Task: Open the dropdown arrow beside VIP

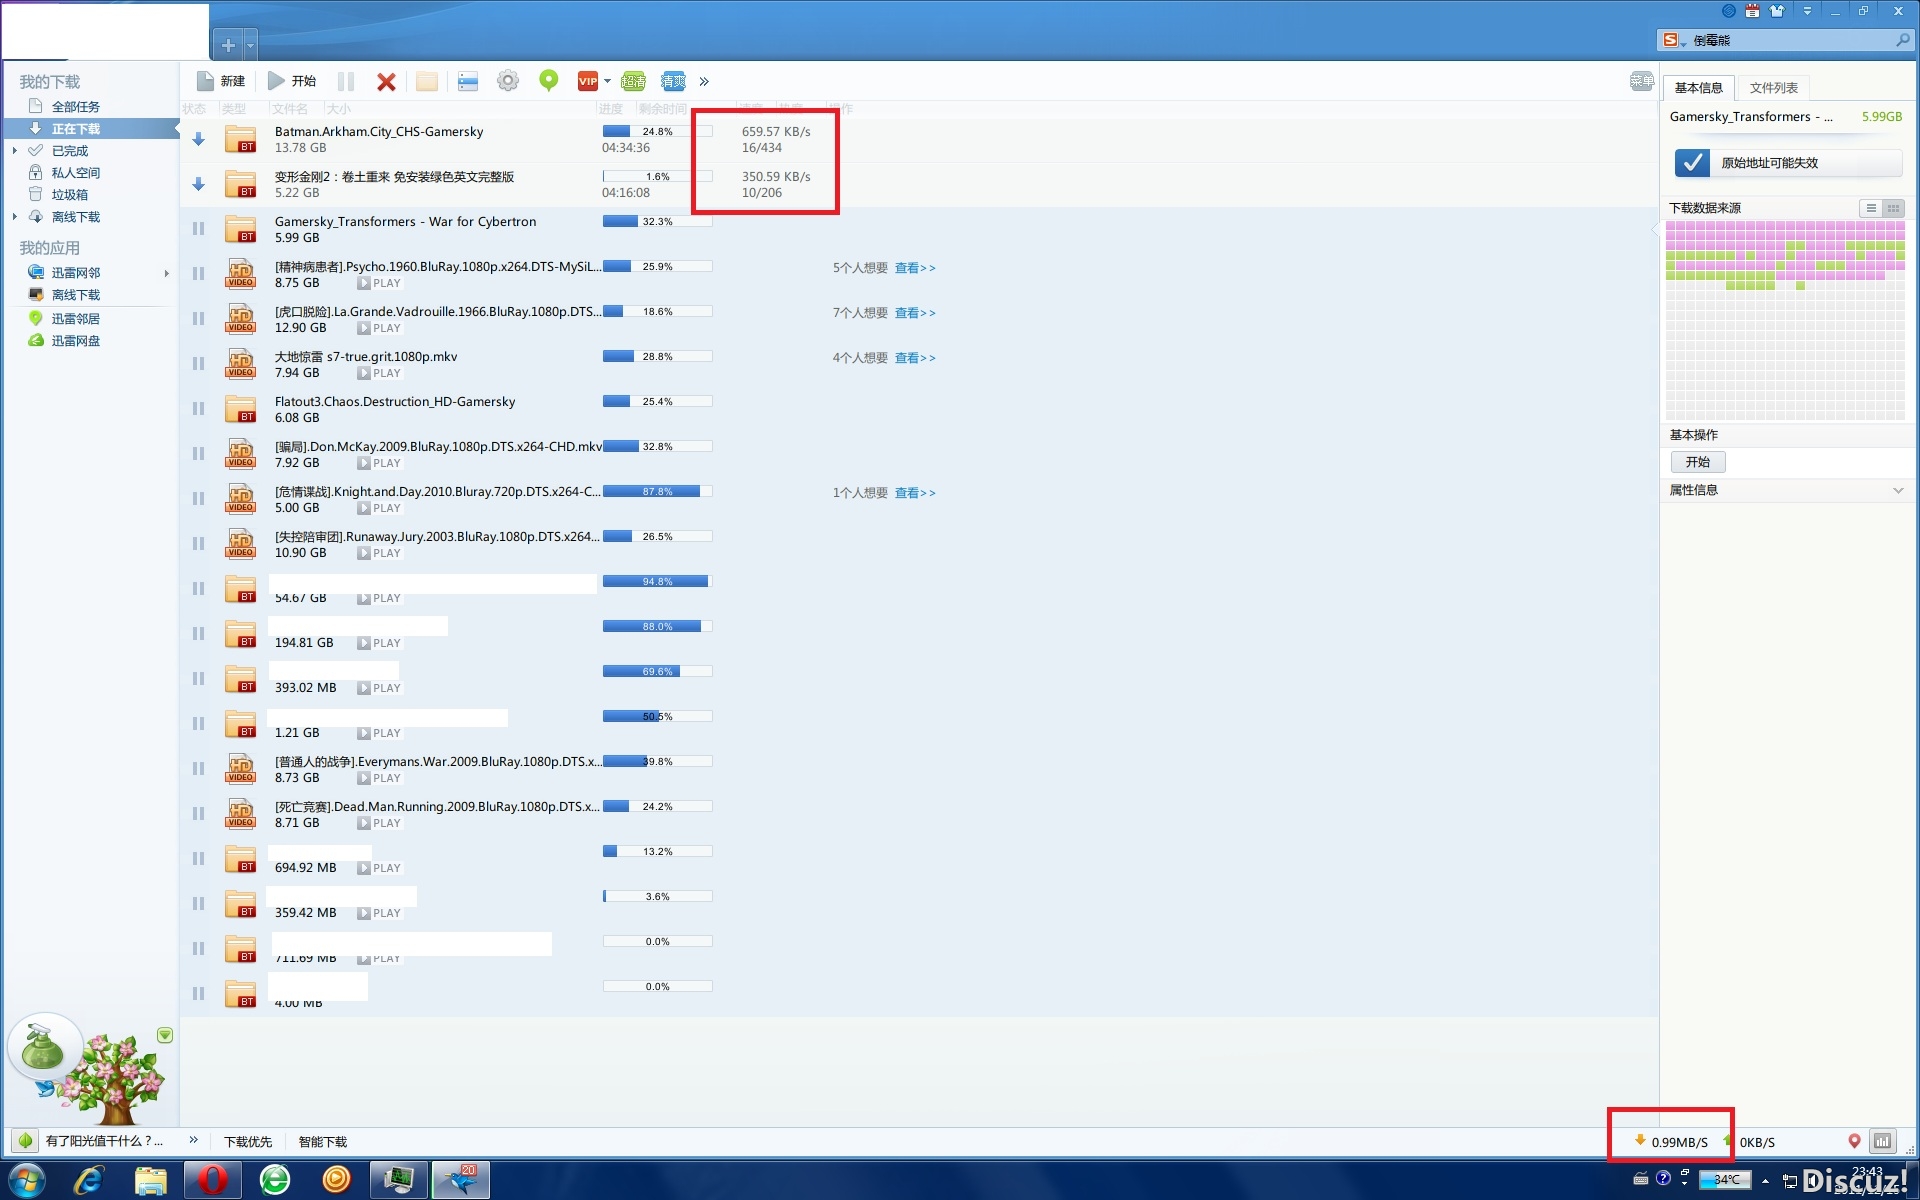Action: [x=607, y=81]
